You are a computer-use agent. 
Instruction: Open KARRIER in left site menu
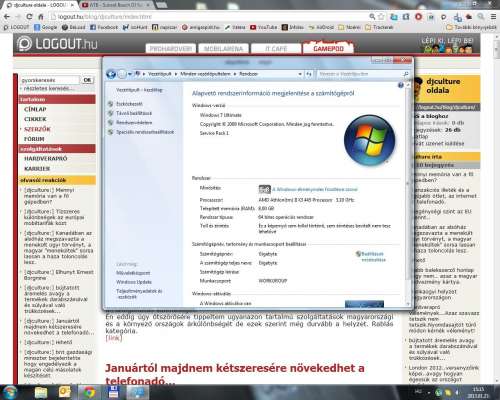pos(37,169)
